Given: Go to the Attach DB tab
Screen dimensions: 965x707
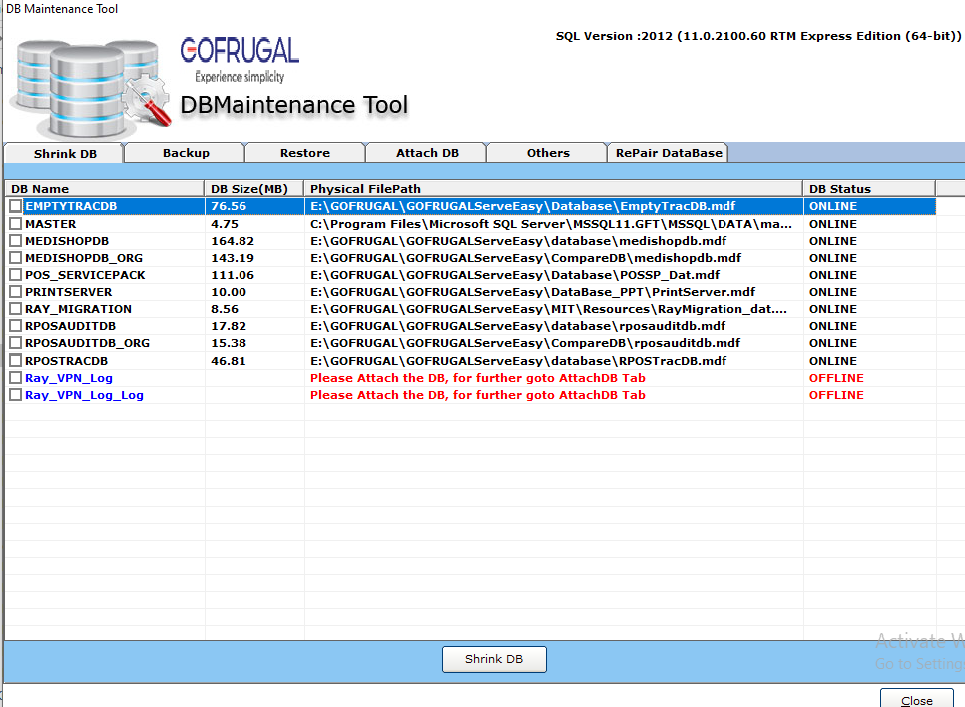Looking at the screenshot, I should pos(427,153).
